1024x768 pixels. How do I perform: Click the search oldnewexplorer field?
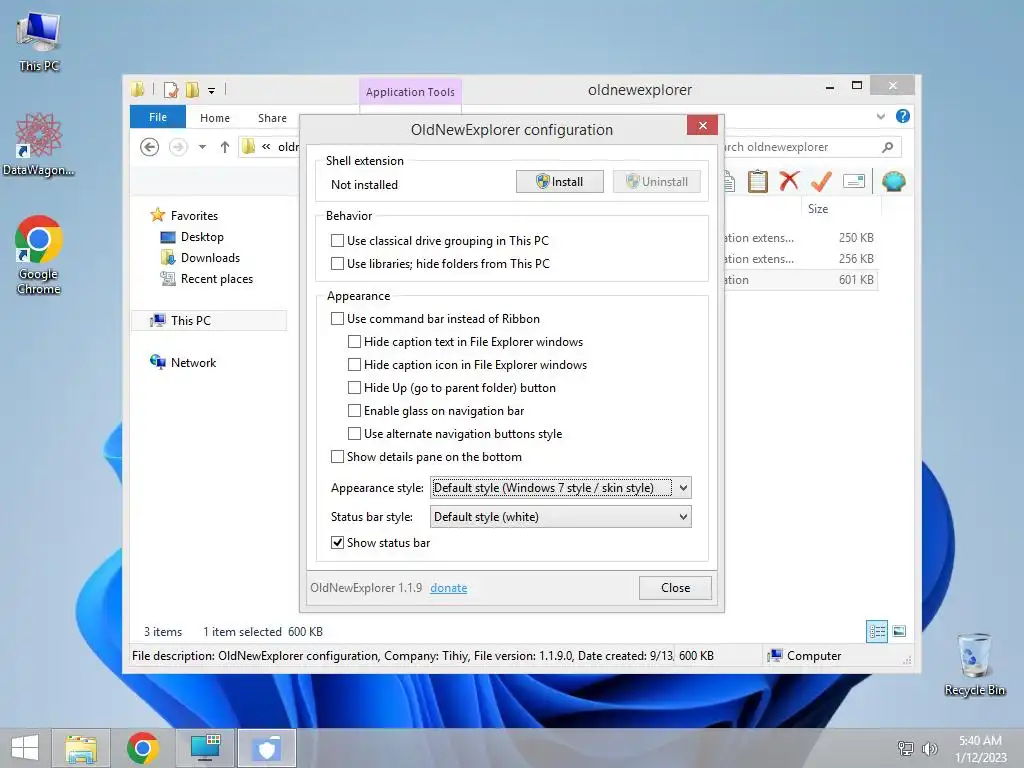800,147
